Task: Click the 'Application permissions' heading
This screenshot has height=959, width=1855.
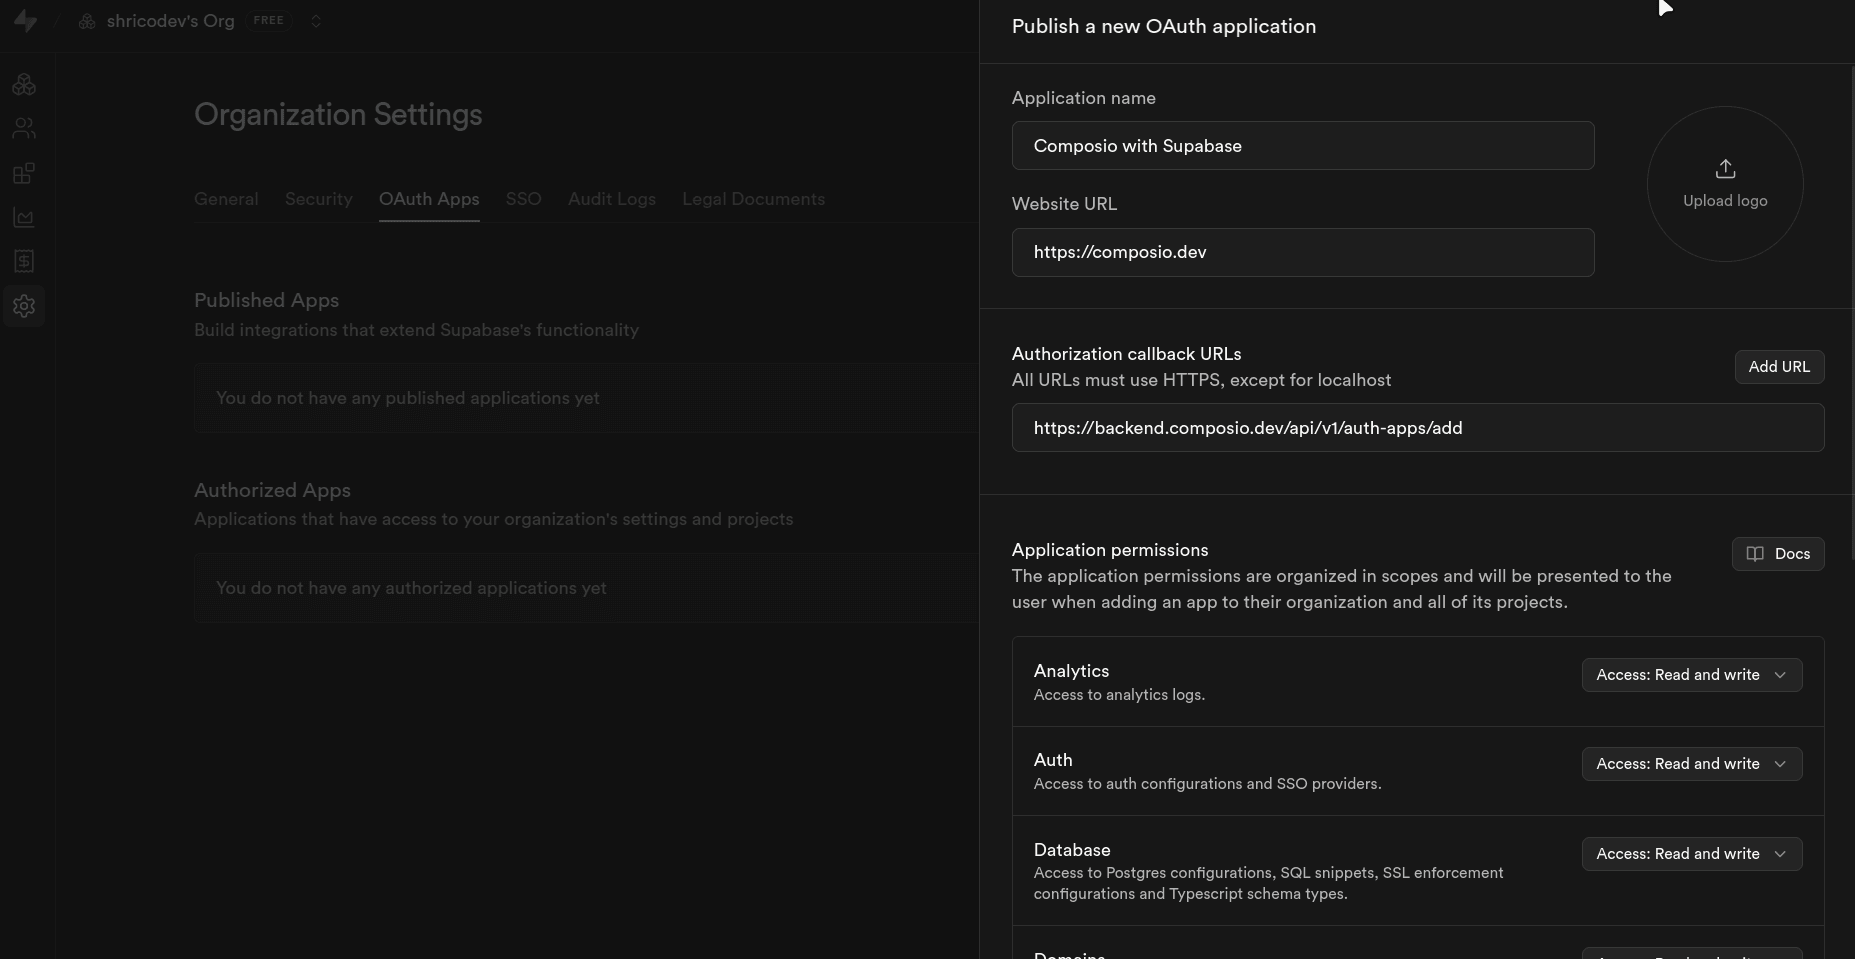Action: click(x=1110, y=550)
